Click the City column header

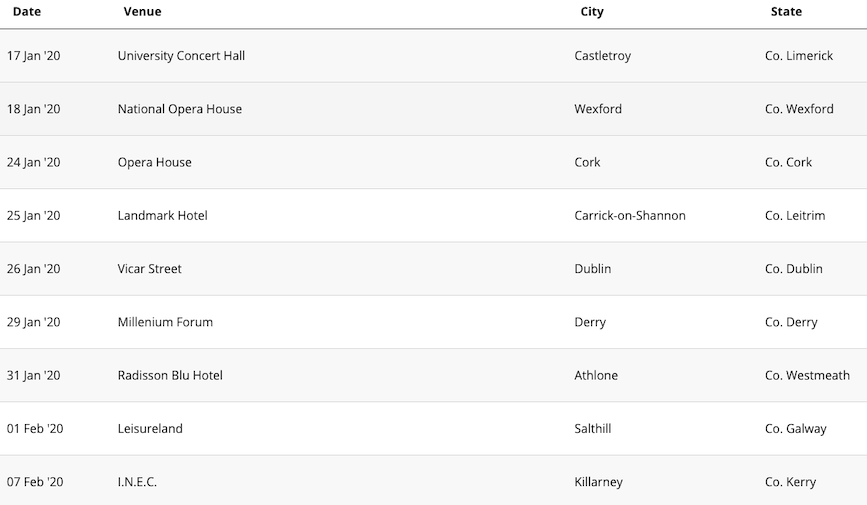coord(592,12)
